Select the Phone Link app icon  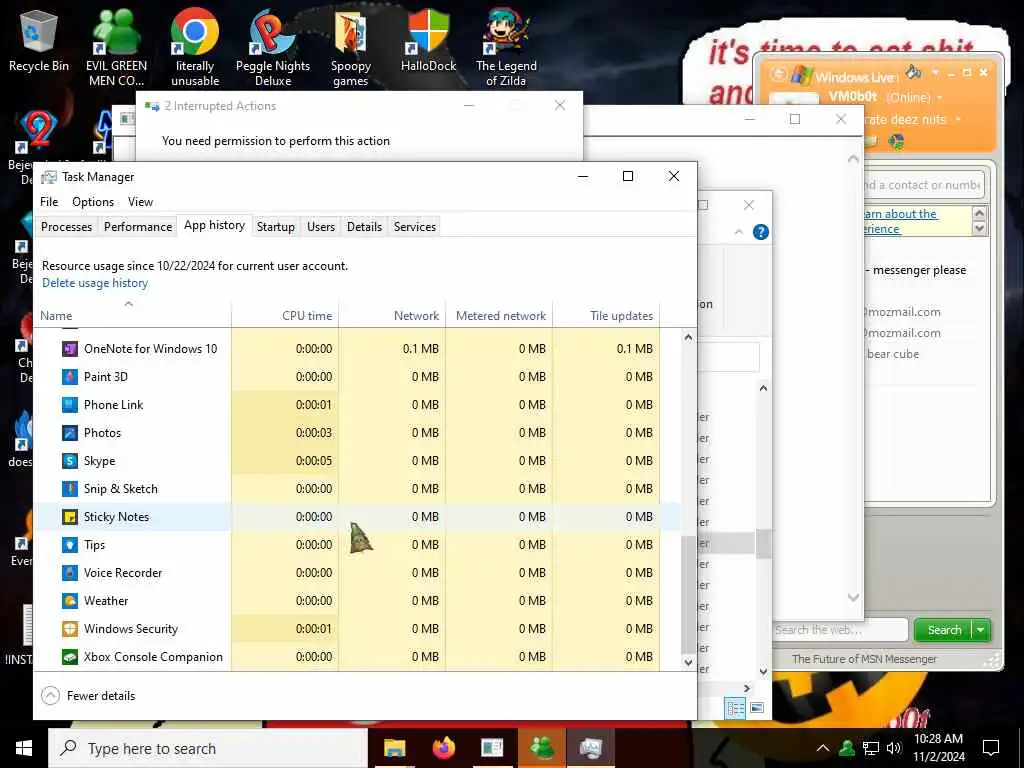click(x=70, y=405)
